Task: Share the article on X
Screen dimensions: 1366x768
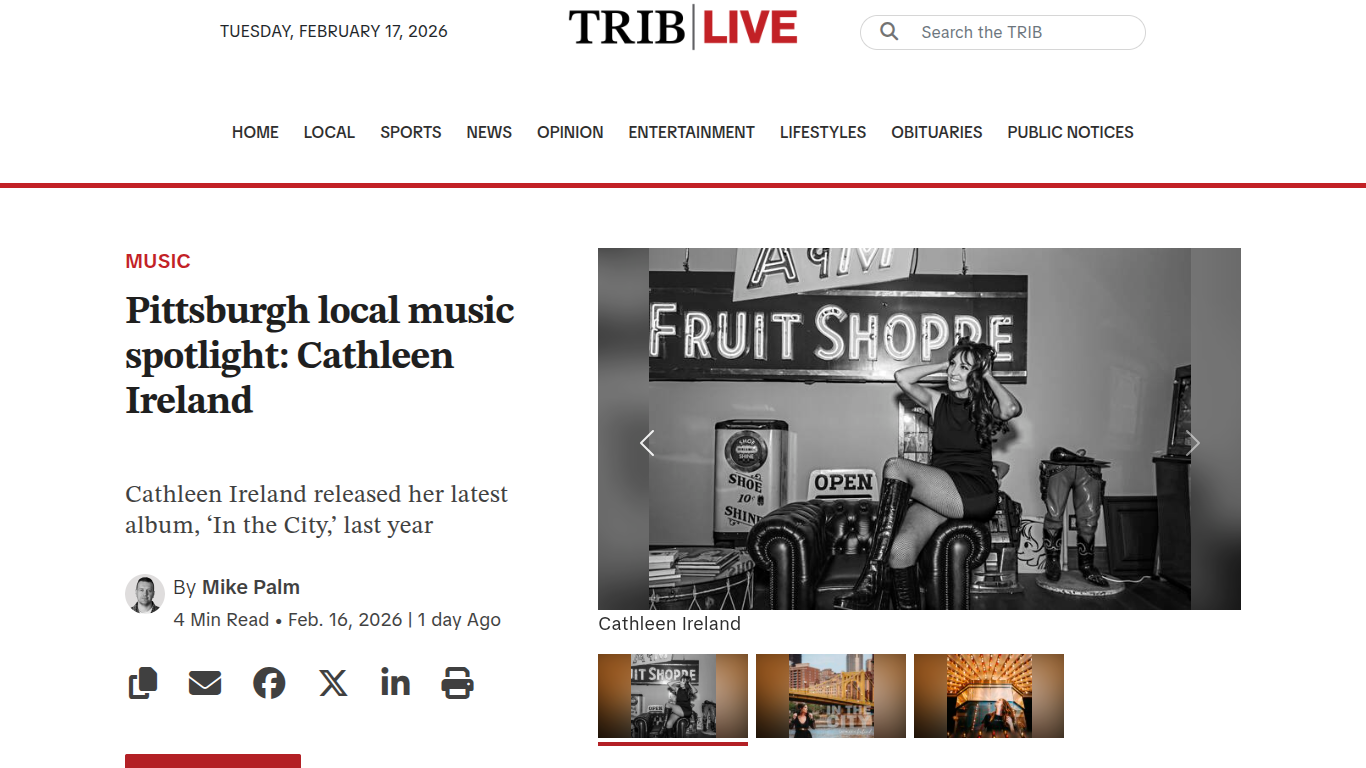Action: pyautogui.click(x=333, y=683)
